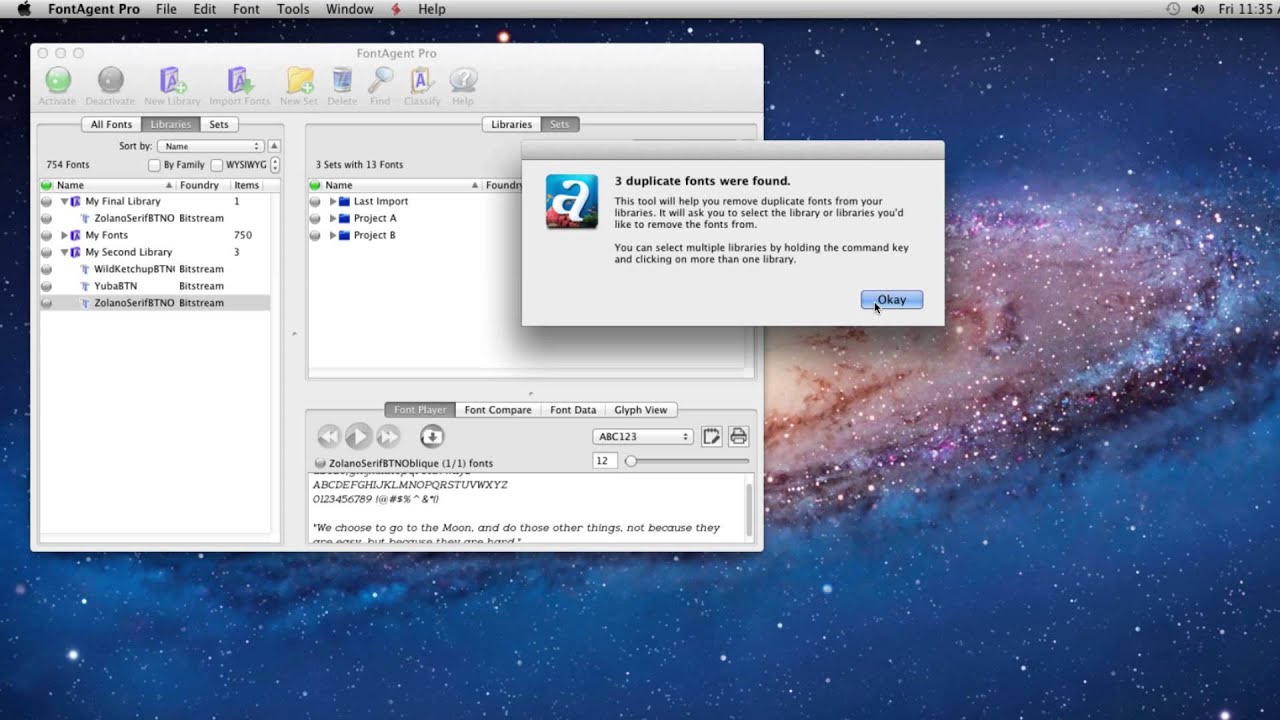
Task: Select the Font Player tab
Action: pyautogui.click(x=420, y=410)
